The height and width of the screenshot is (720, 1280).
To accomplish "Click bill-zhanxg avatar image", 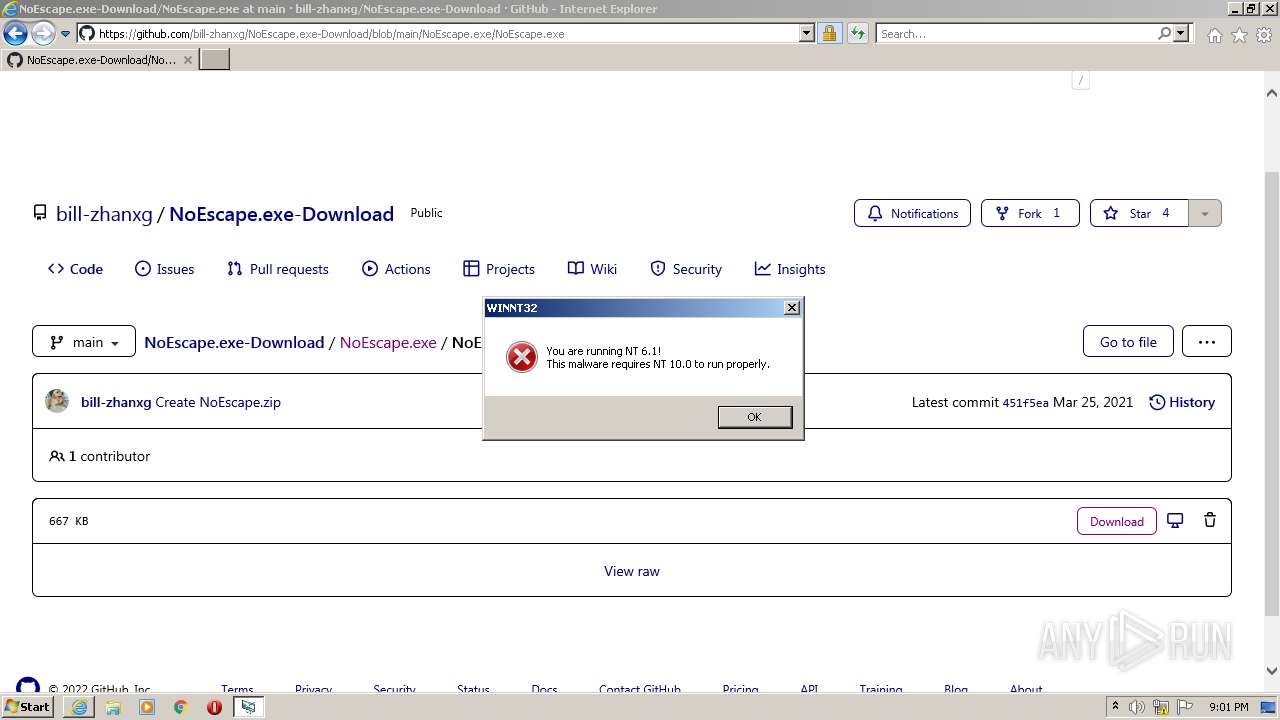I will tap(57, 401).
